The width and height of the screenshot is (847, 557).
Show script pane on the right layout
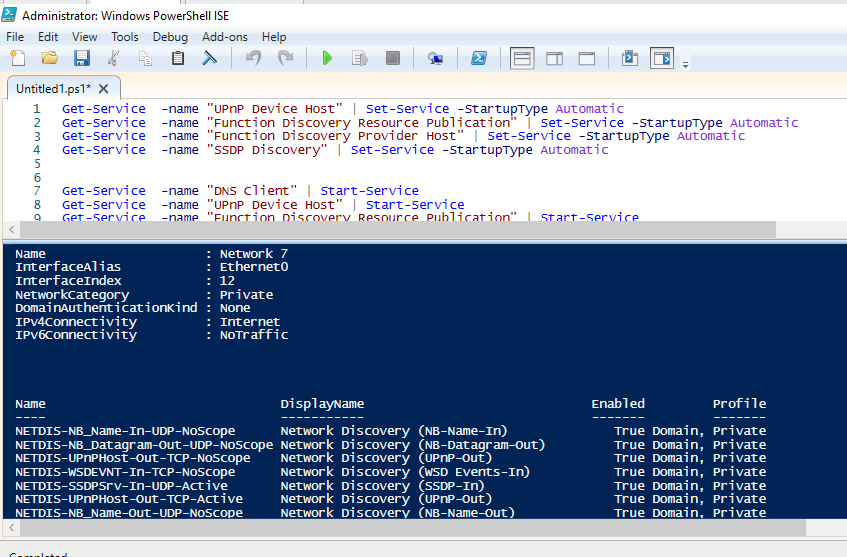pos(554,58)
